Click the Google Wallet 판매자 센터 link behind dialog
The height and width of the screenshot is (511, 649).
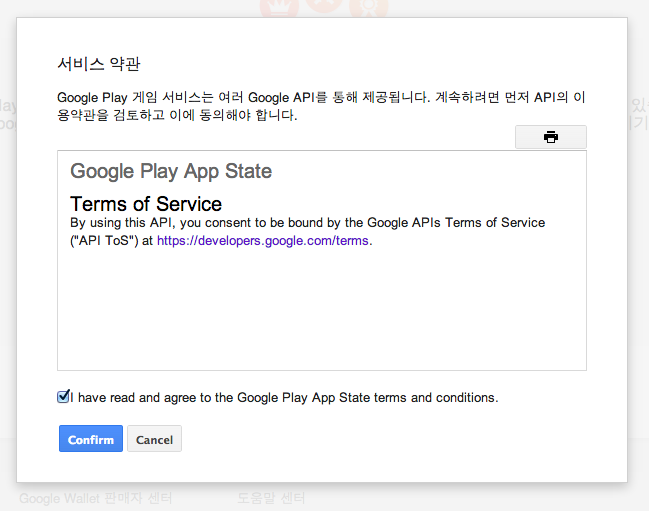point(96,498)
